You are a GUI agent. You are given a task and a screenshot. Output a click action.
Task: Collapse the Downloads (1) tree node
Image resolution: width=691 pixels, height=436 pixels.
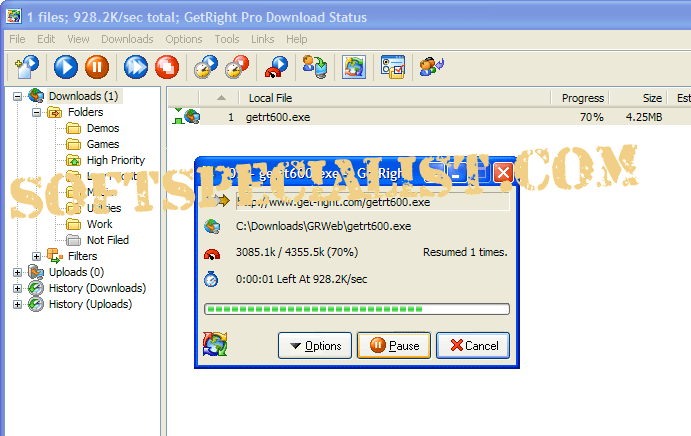18,96
